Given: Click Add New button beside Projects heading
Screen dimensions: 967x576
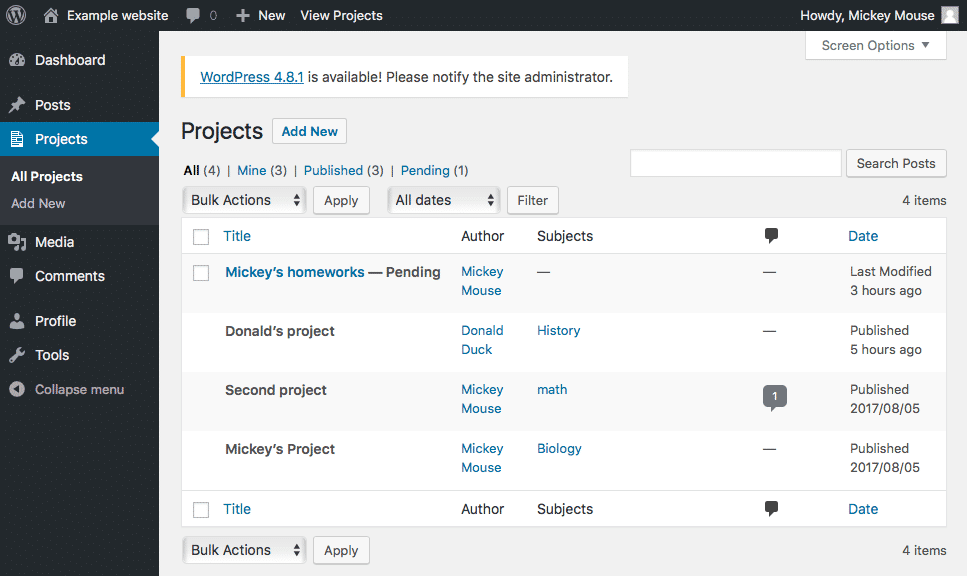Looking at the screenshot, I should [x=310, y=131].
